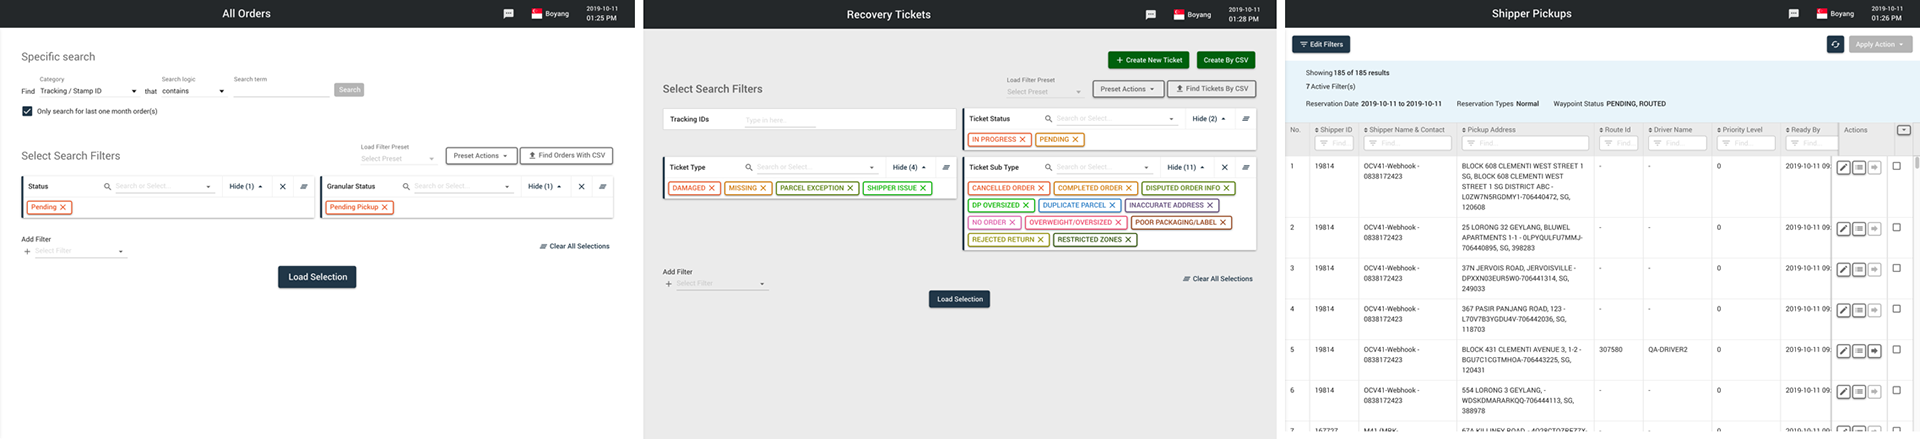Select checkbox for pickup row 1

(x=1896, y=166)
